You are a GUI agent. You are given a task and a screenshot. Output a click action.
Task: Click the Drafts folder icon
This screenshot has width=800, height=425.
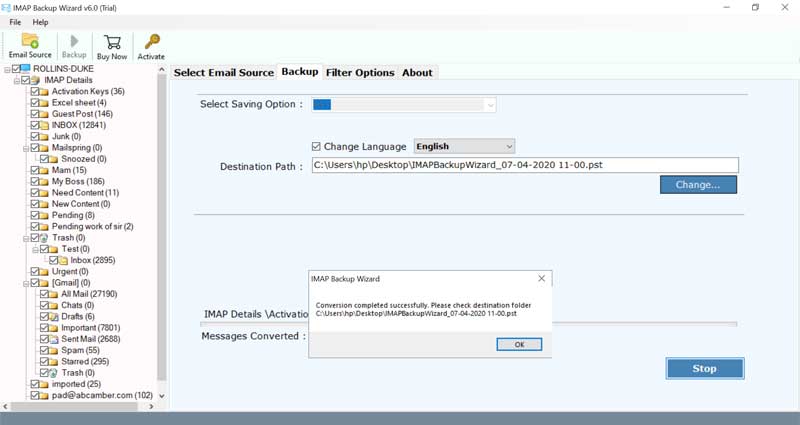(x=54, y=316)
